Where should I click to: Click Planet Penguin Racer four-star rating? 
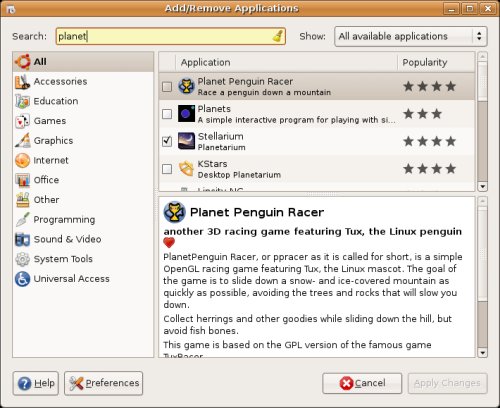point(430,87)
